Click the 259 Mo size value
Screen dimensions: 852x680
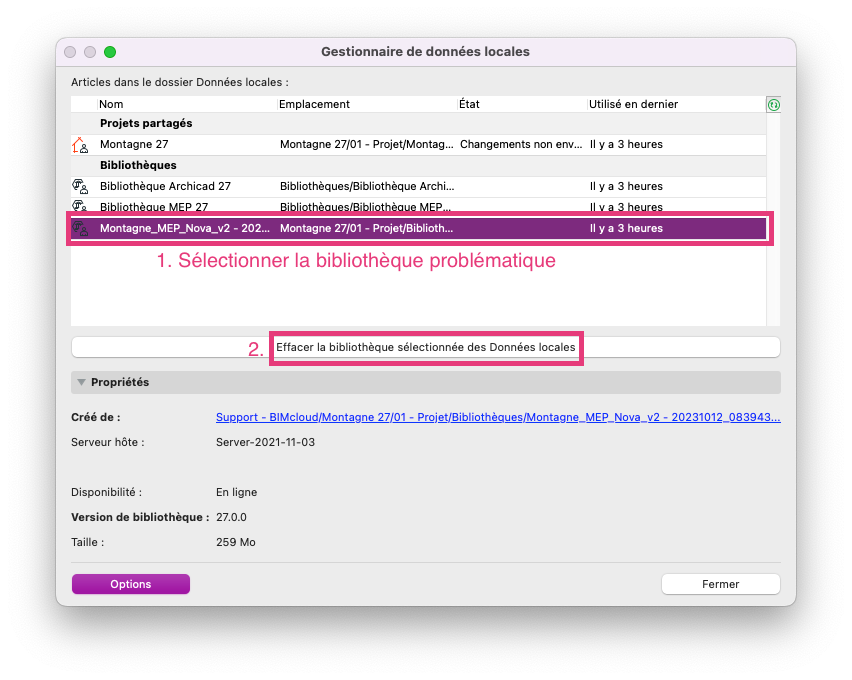(x=235, y=542)
